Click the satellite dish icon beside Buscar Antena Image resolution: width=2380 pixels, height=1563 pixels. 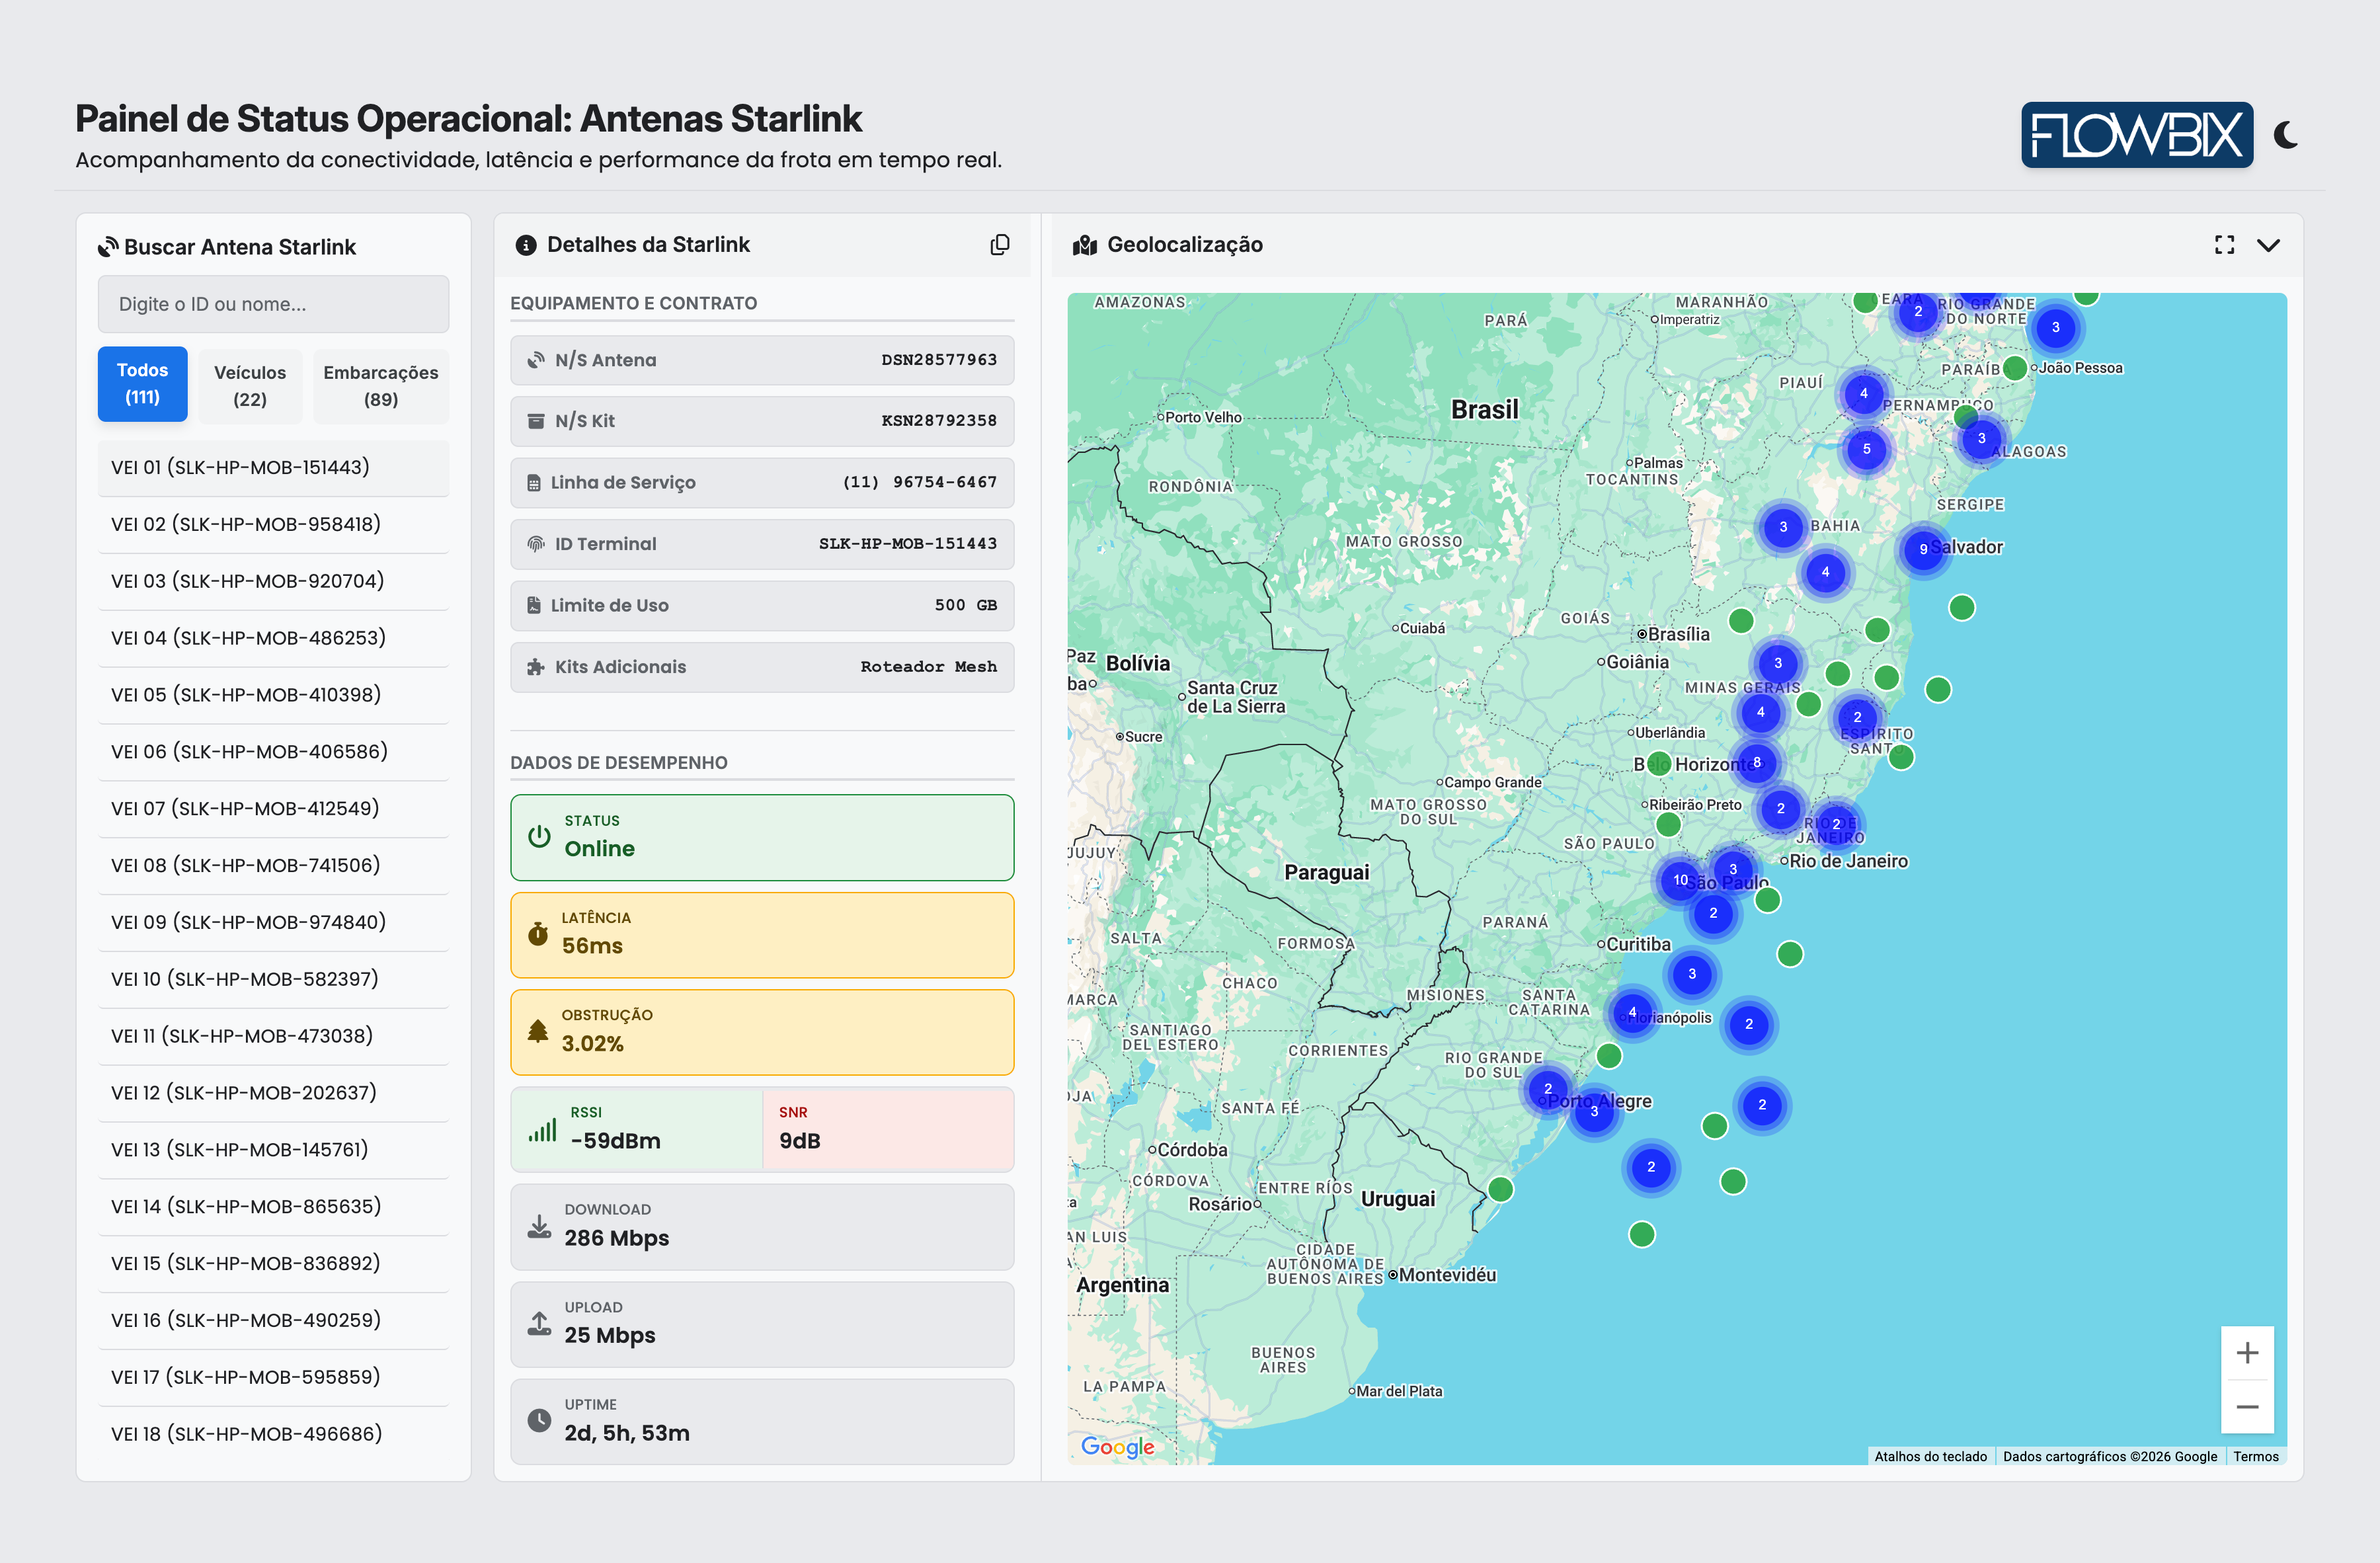click(108, 247)
